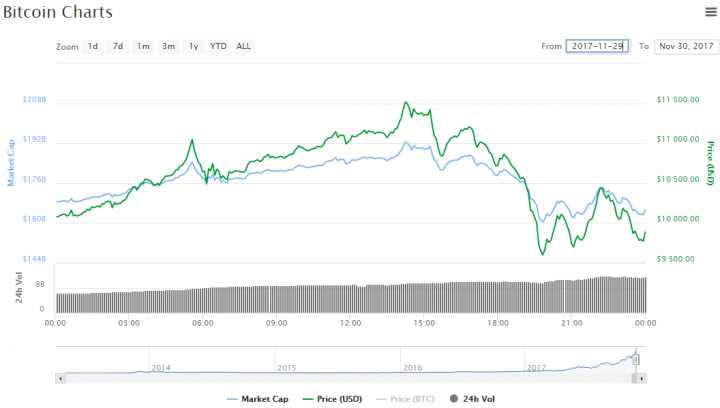This screenshot has width=720, height=408.
Task: Click the 24h Vol axis title
Action: pyautogui.click(x=19, y=287)
